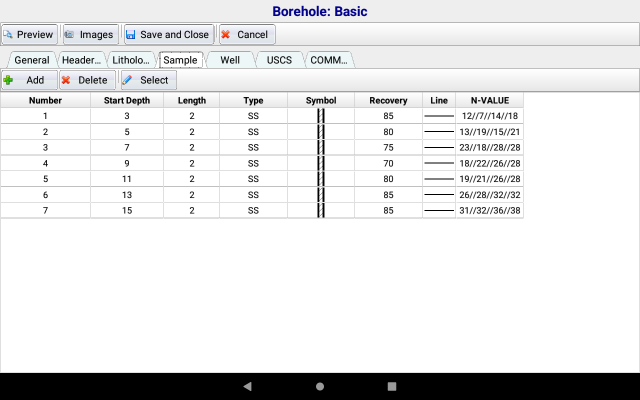Select the Type cell for sample 6
The width and height of the screenshot is (640, 400).
(254, 194)
